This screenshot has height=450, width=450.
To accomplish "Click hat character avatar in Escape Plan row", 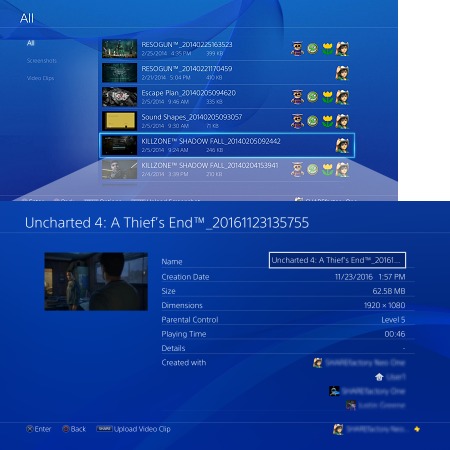I will click(297, 97).
